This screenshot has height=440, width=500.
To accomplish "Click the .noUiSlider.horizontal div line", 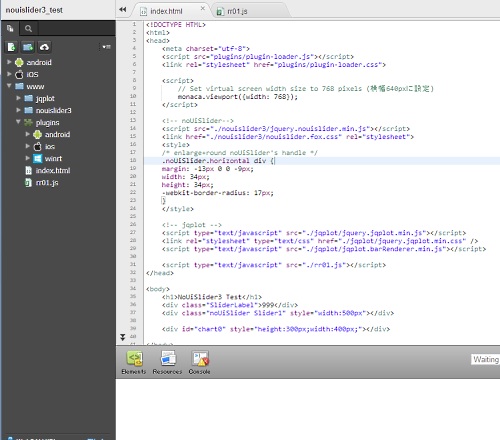I will (218, 161).
